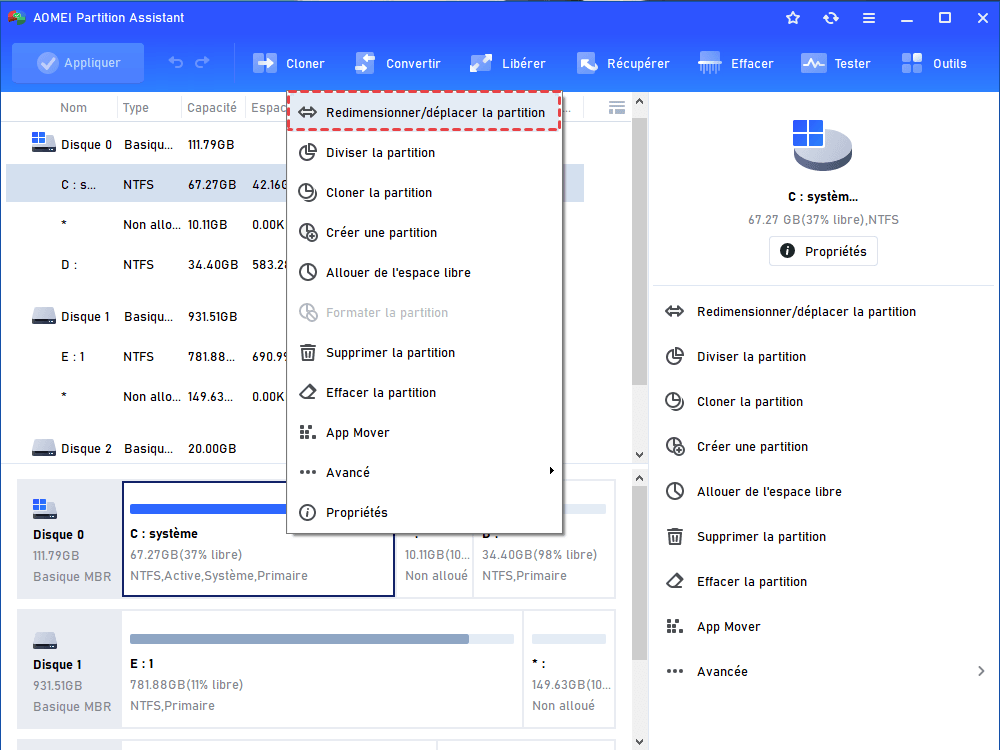Image resolution: width=1000 pixels, height=750 pixels.
Task: Click the undo arrow icon
Action: point(175,62)
